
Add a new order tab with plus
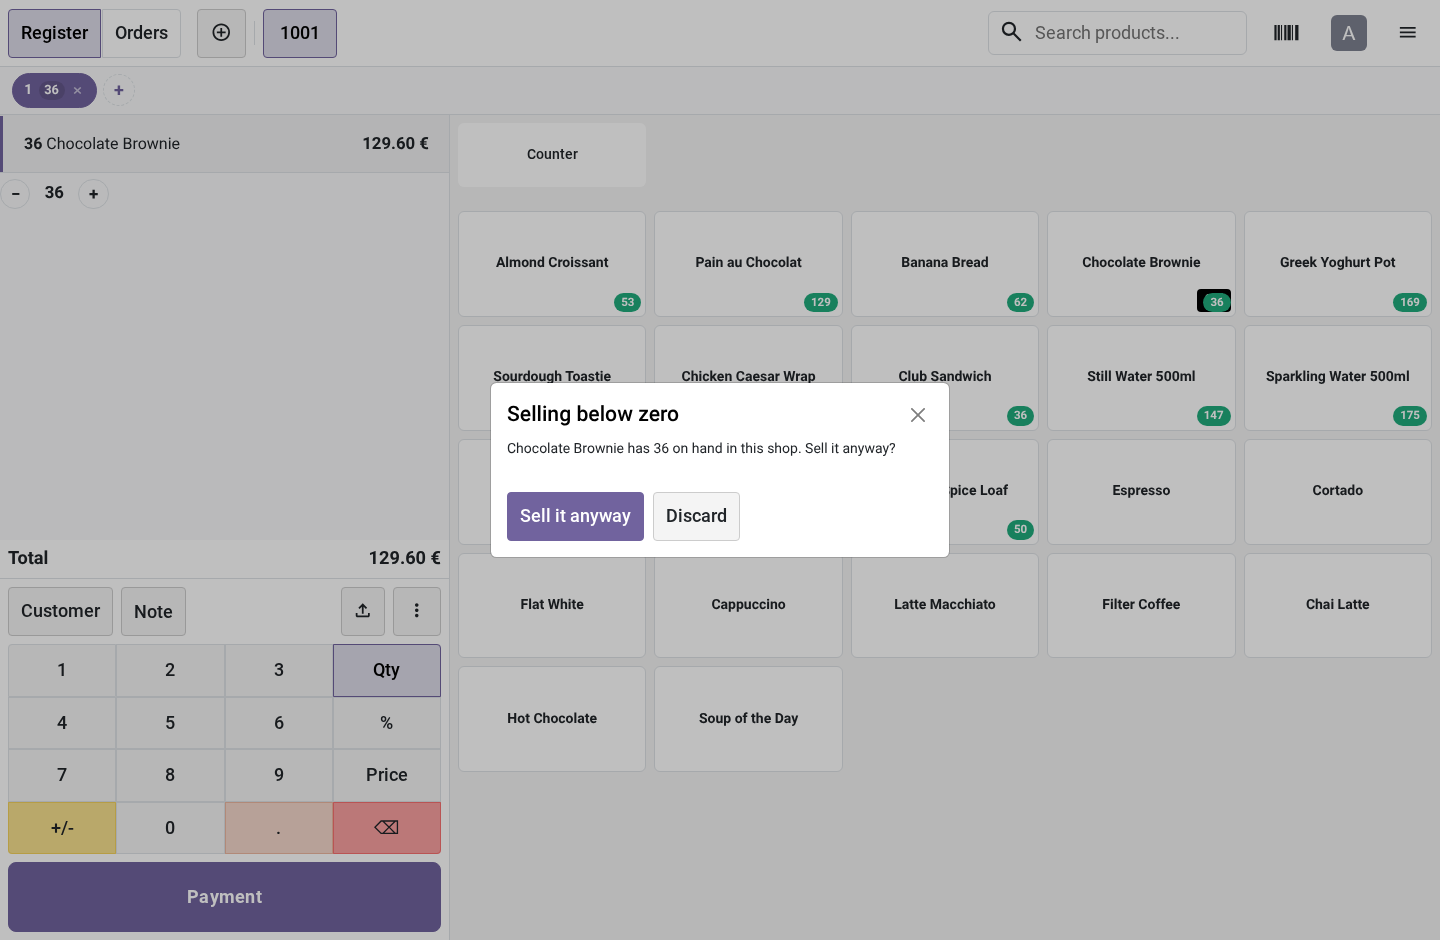(x=119, y=90)
